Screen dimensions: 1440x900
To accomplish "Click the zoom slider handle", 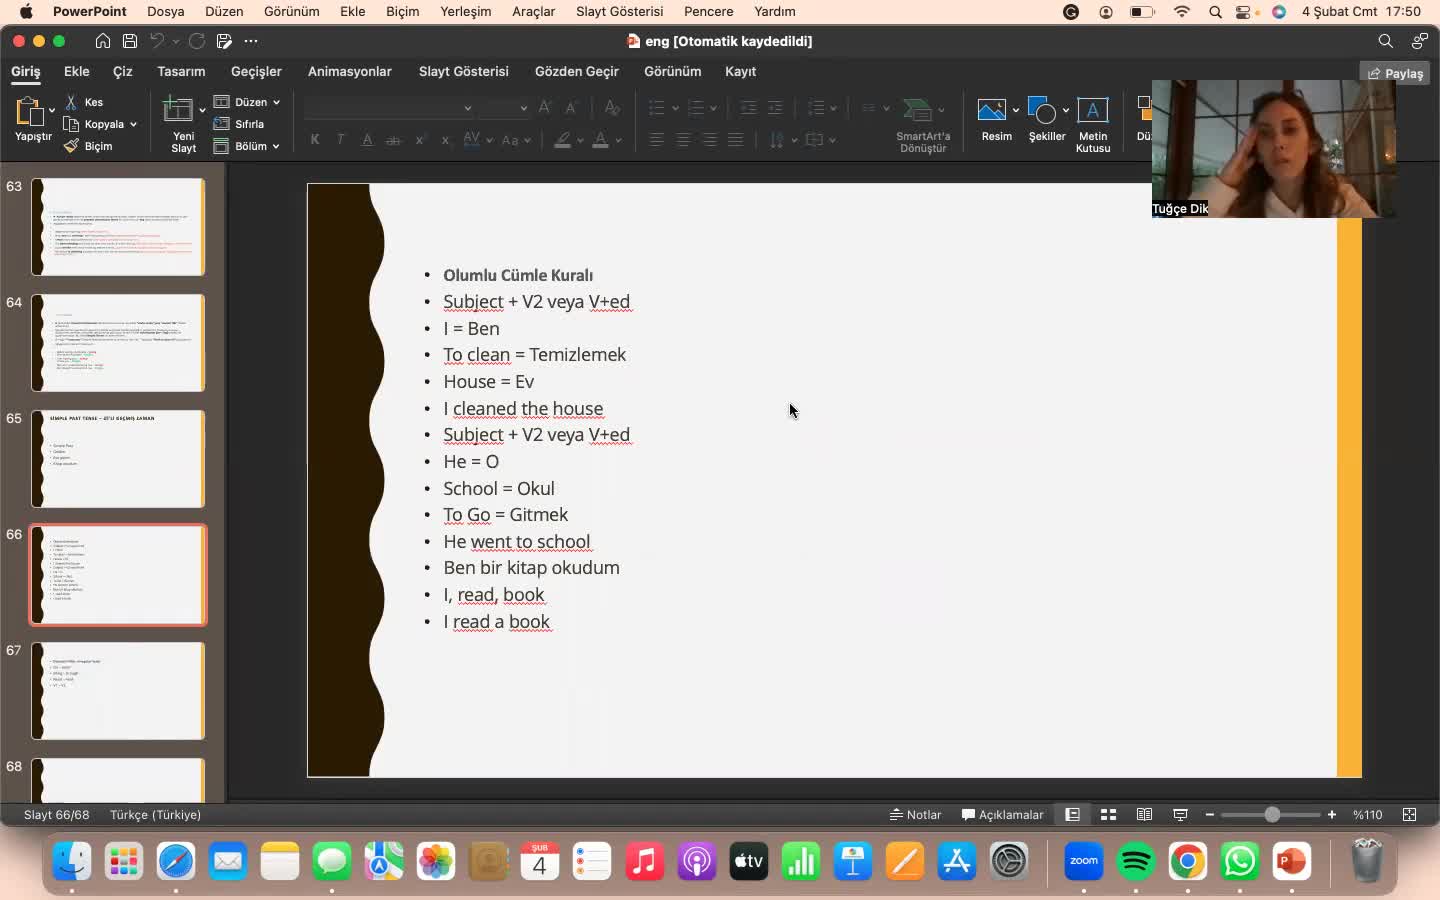I will (1272, 815).
